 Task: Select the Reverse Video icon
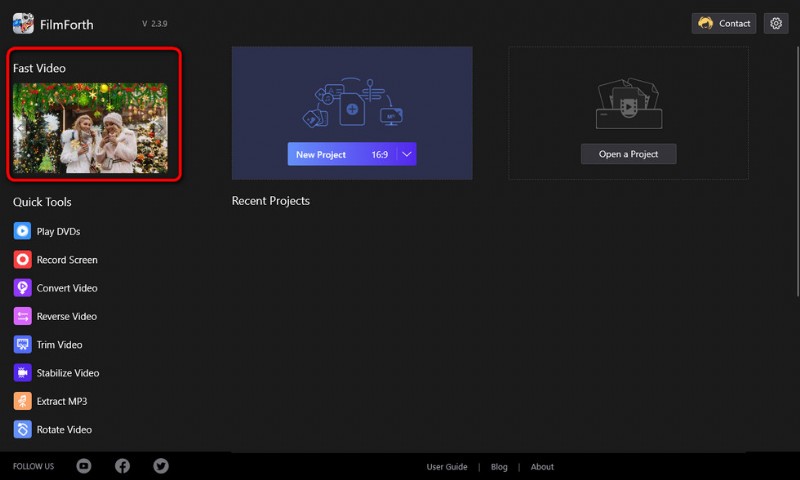22,316
